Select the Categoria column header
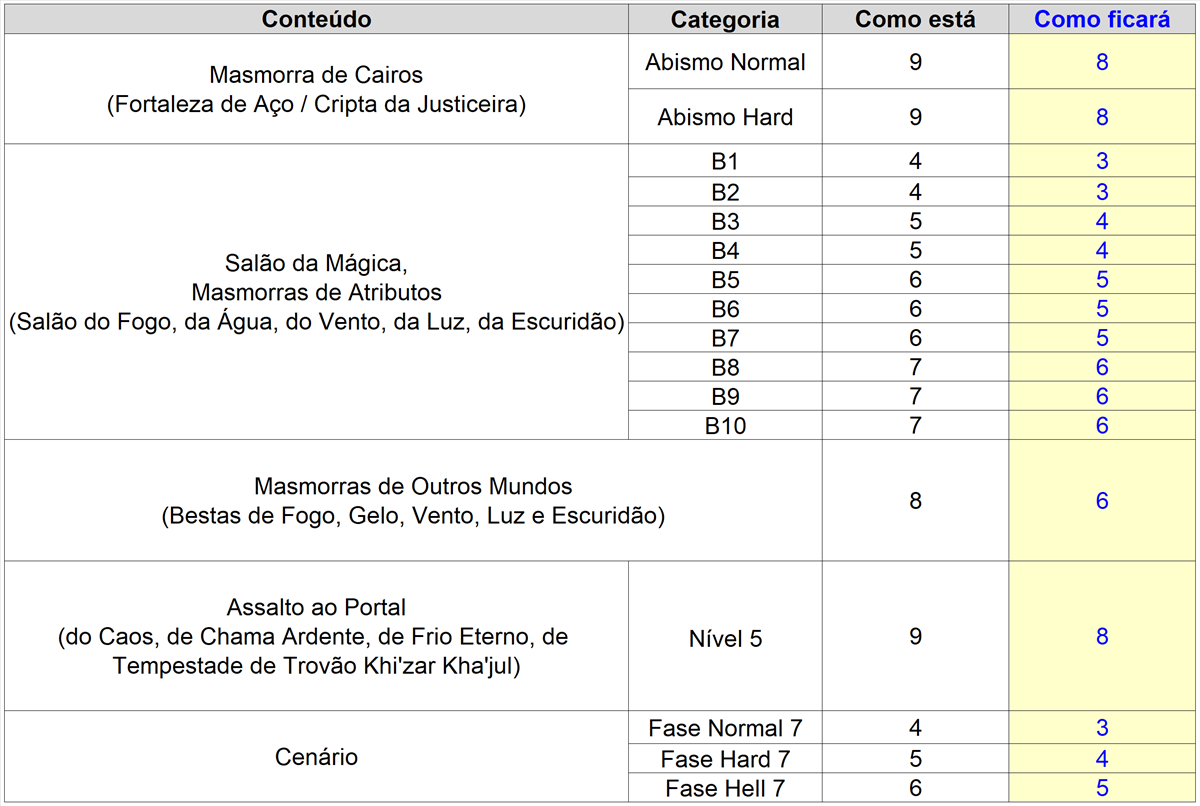The width and height of the screenshot is (1200, 806). click(x=725, y=19)
